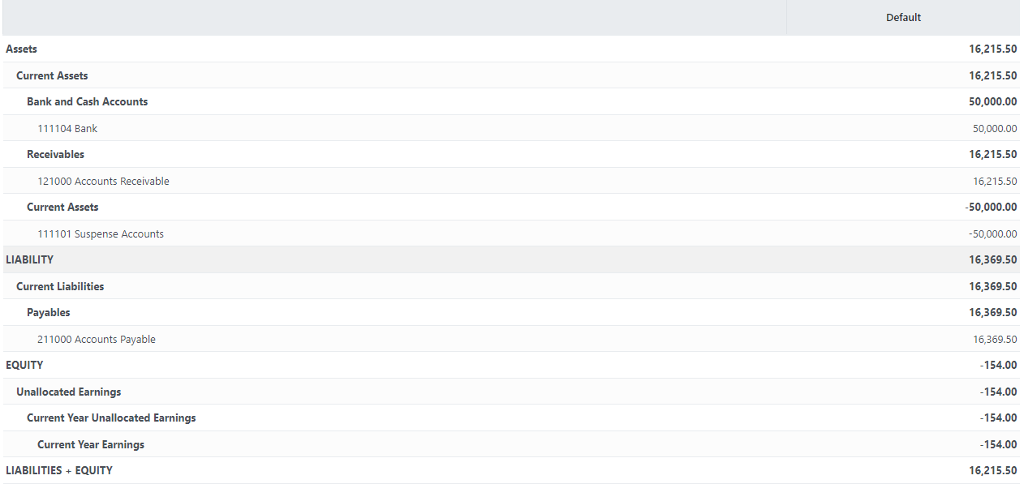Click the LIABILITIES + EQUITY total row
This screenshot has height=484, width=1024.
pyautogui.click(x=59, y=470)
